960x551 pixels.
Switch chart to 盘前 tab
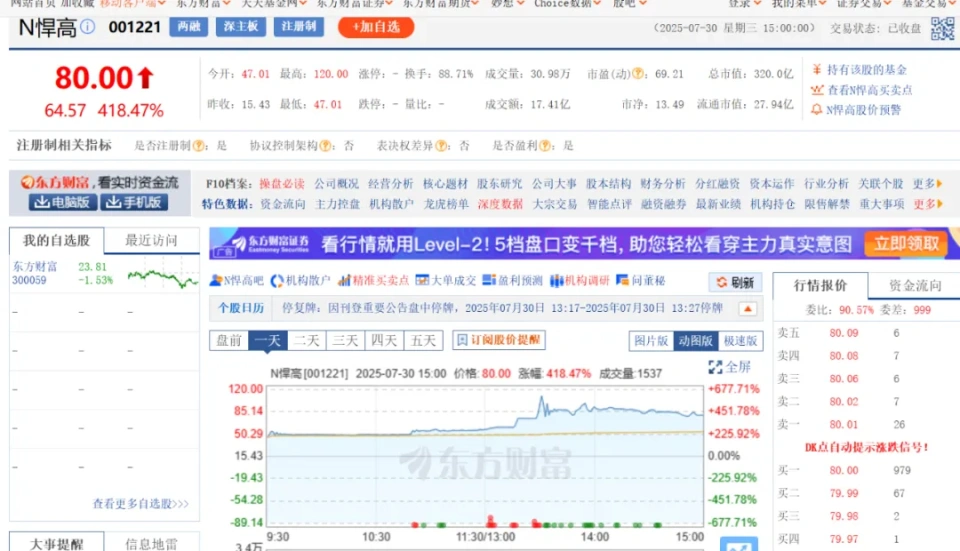(x=229, y=340)
